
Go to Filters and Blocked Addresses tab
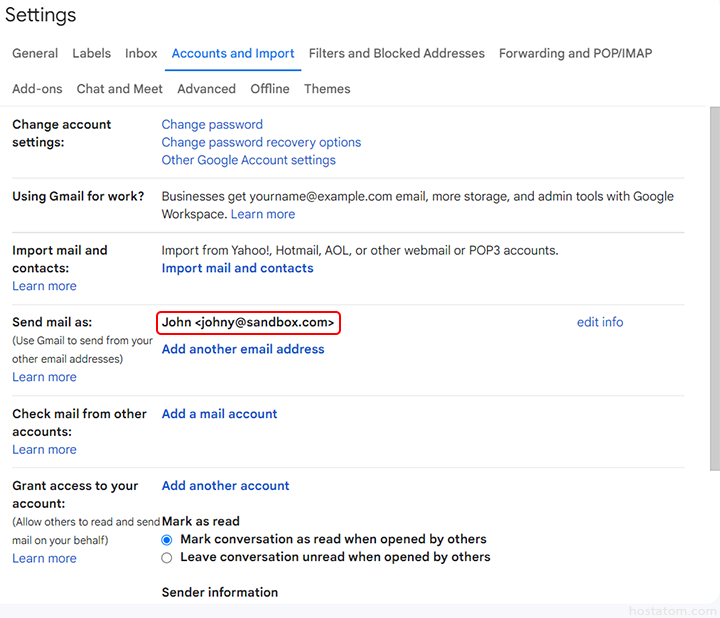(x=396, y=53)
